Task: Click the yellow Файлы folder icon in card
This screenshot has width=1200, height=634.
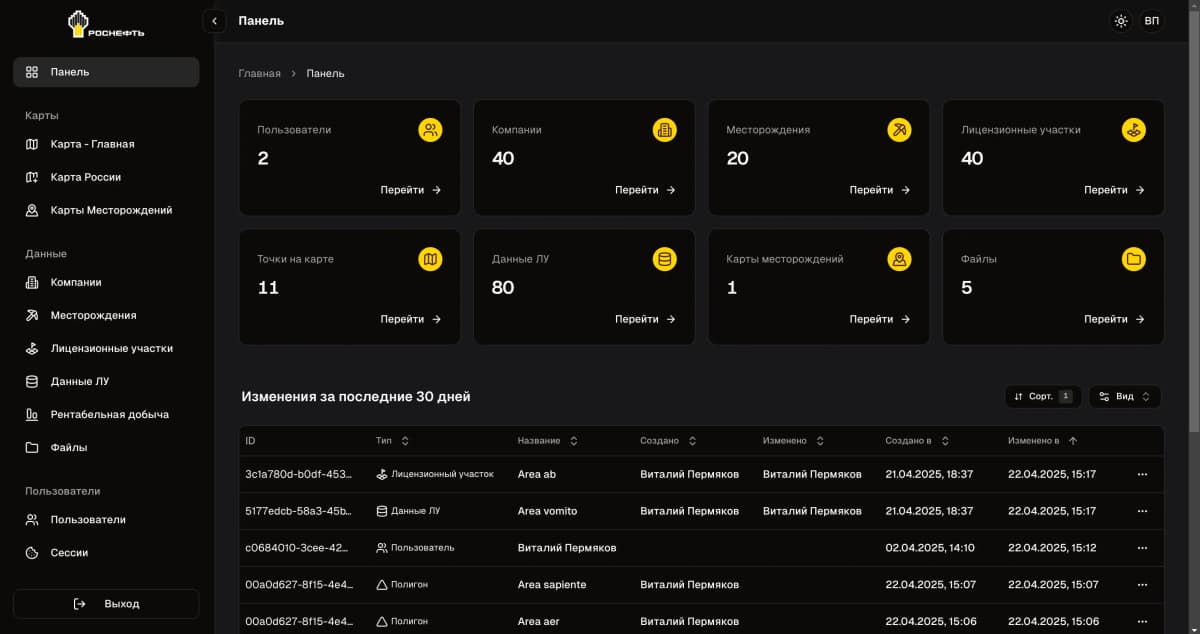Action: (x=1134, y=260)
